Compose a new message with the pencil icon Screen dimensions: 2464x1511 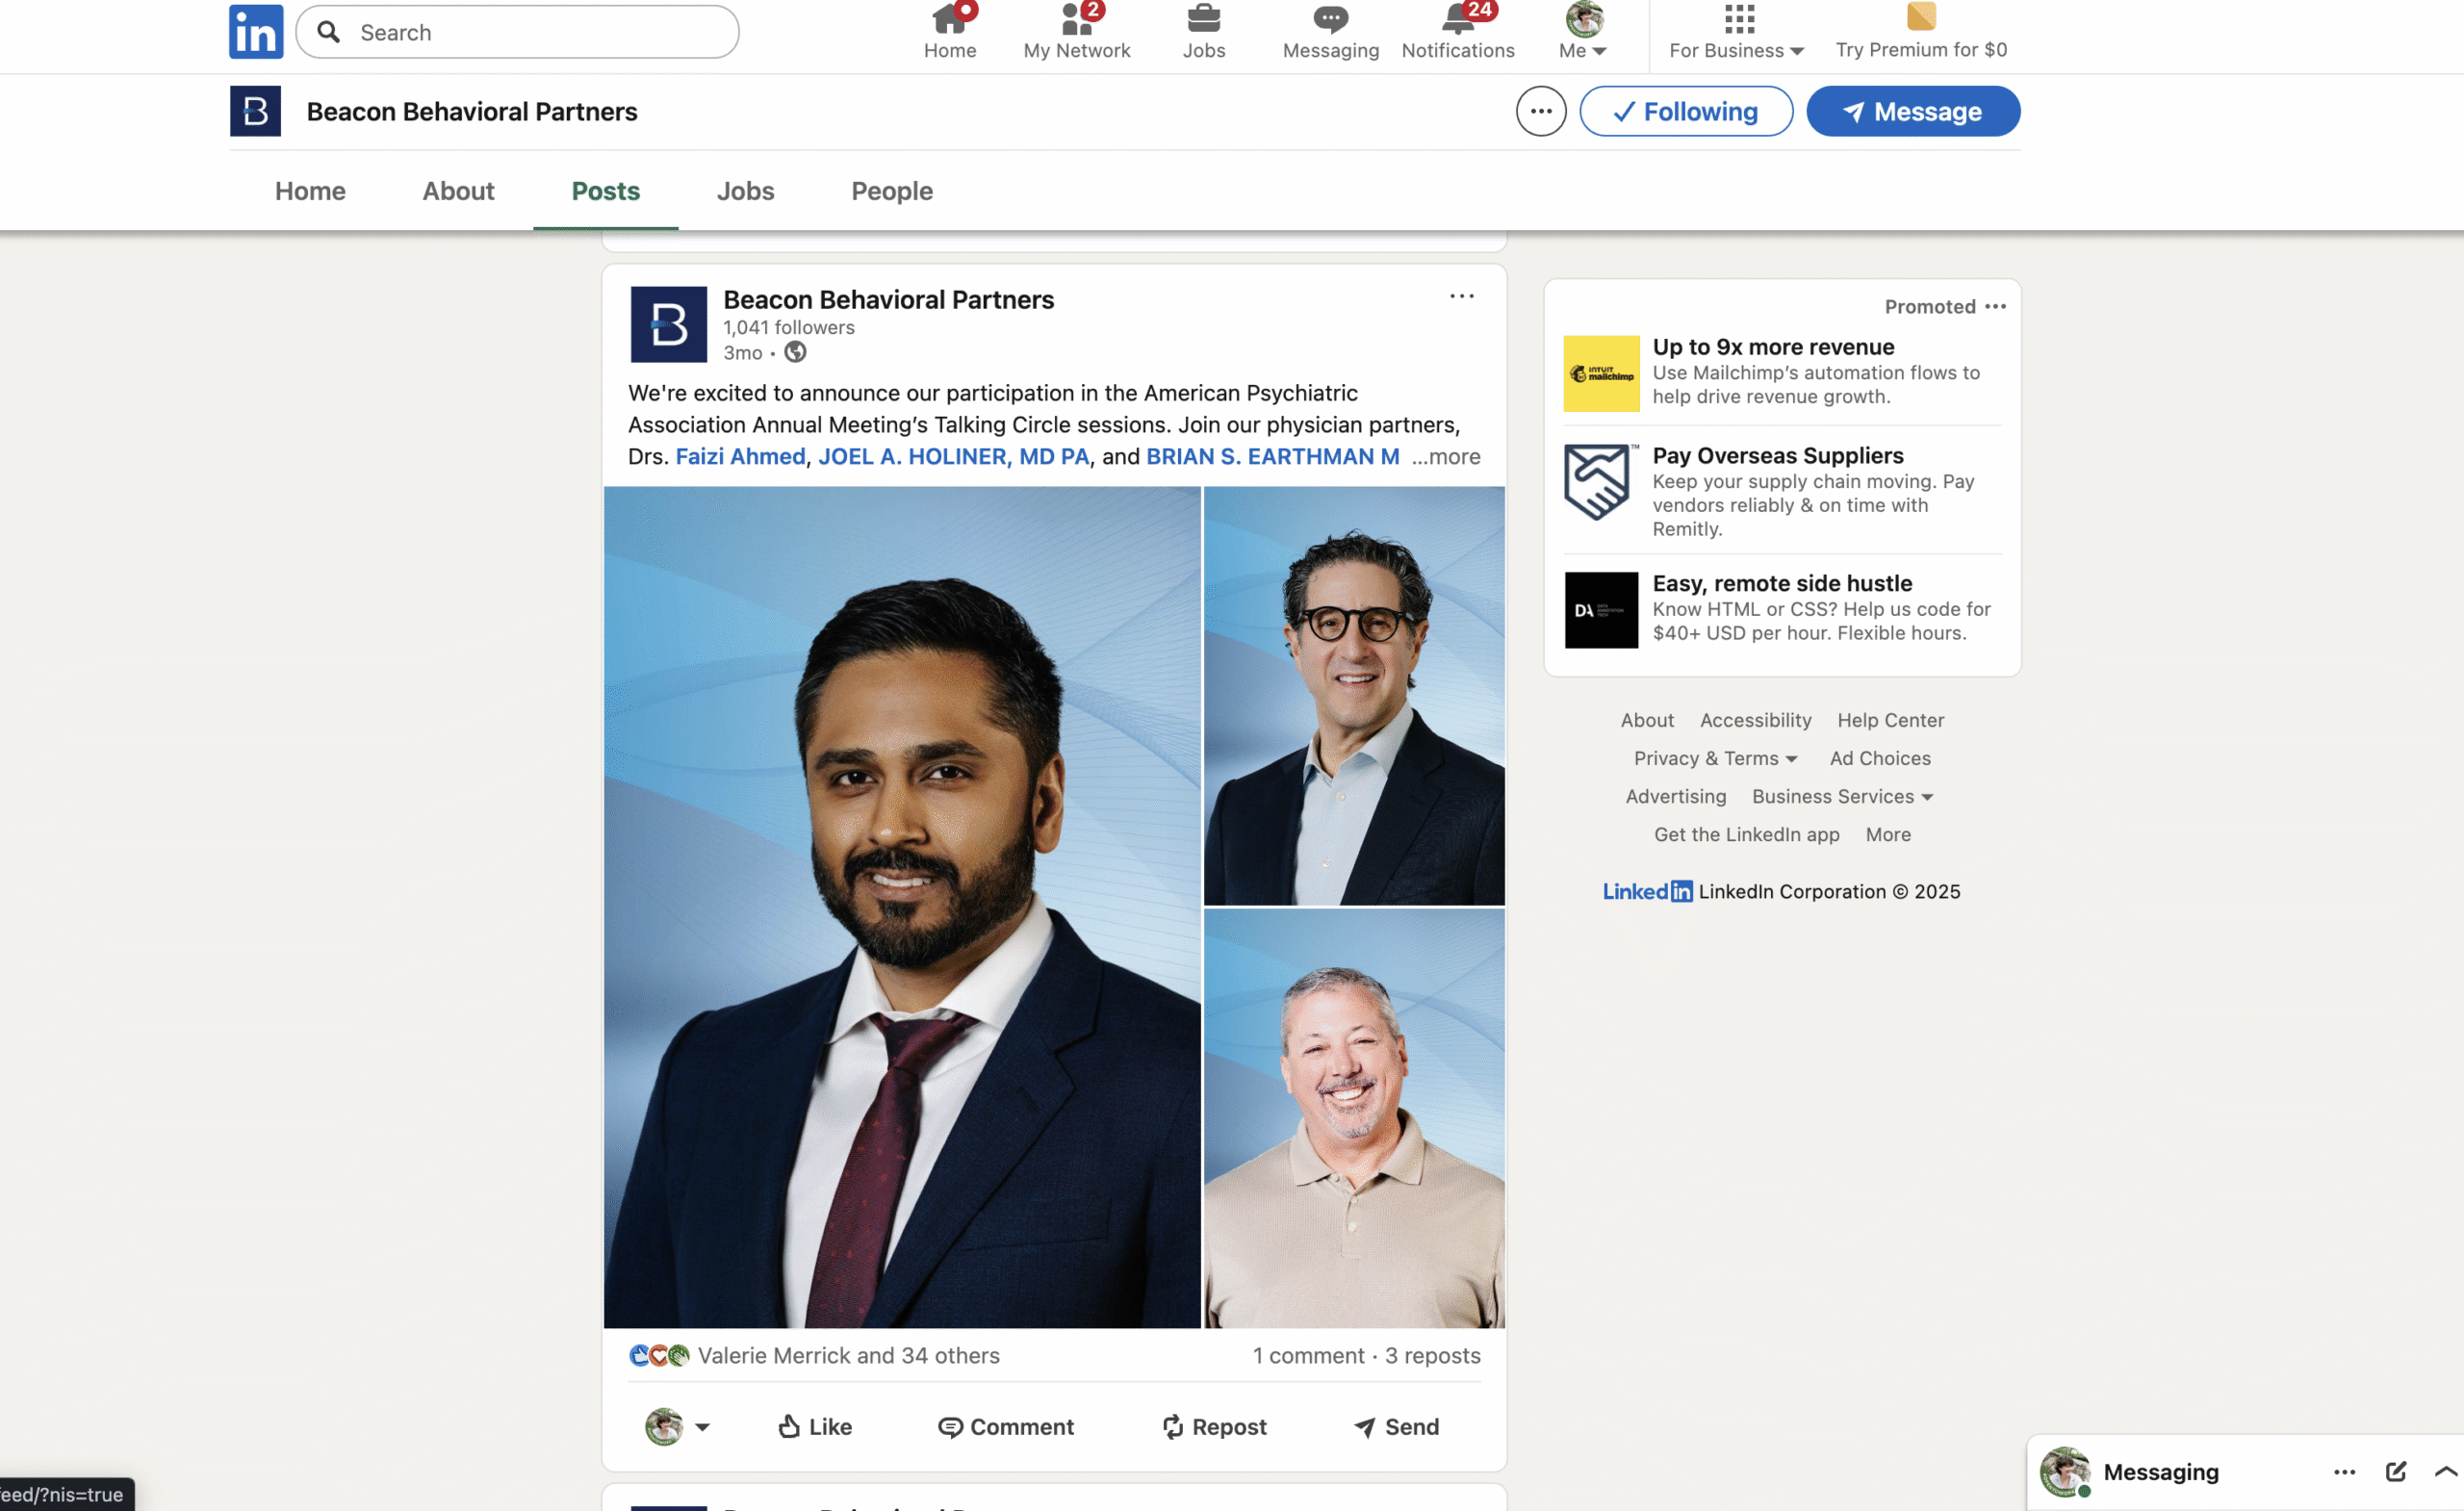(2395, 1471)
